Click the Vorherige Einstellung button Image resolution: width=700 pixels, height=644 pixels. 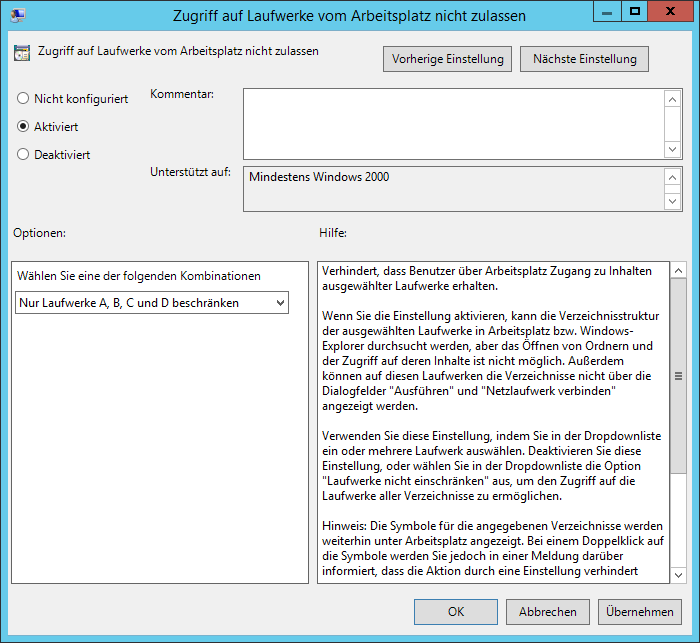[x=447, y=59]
